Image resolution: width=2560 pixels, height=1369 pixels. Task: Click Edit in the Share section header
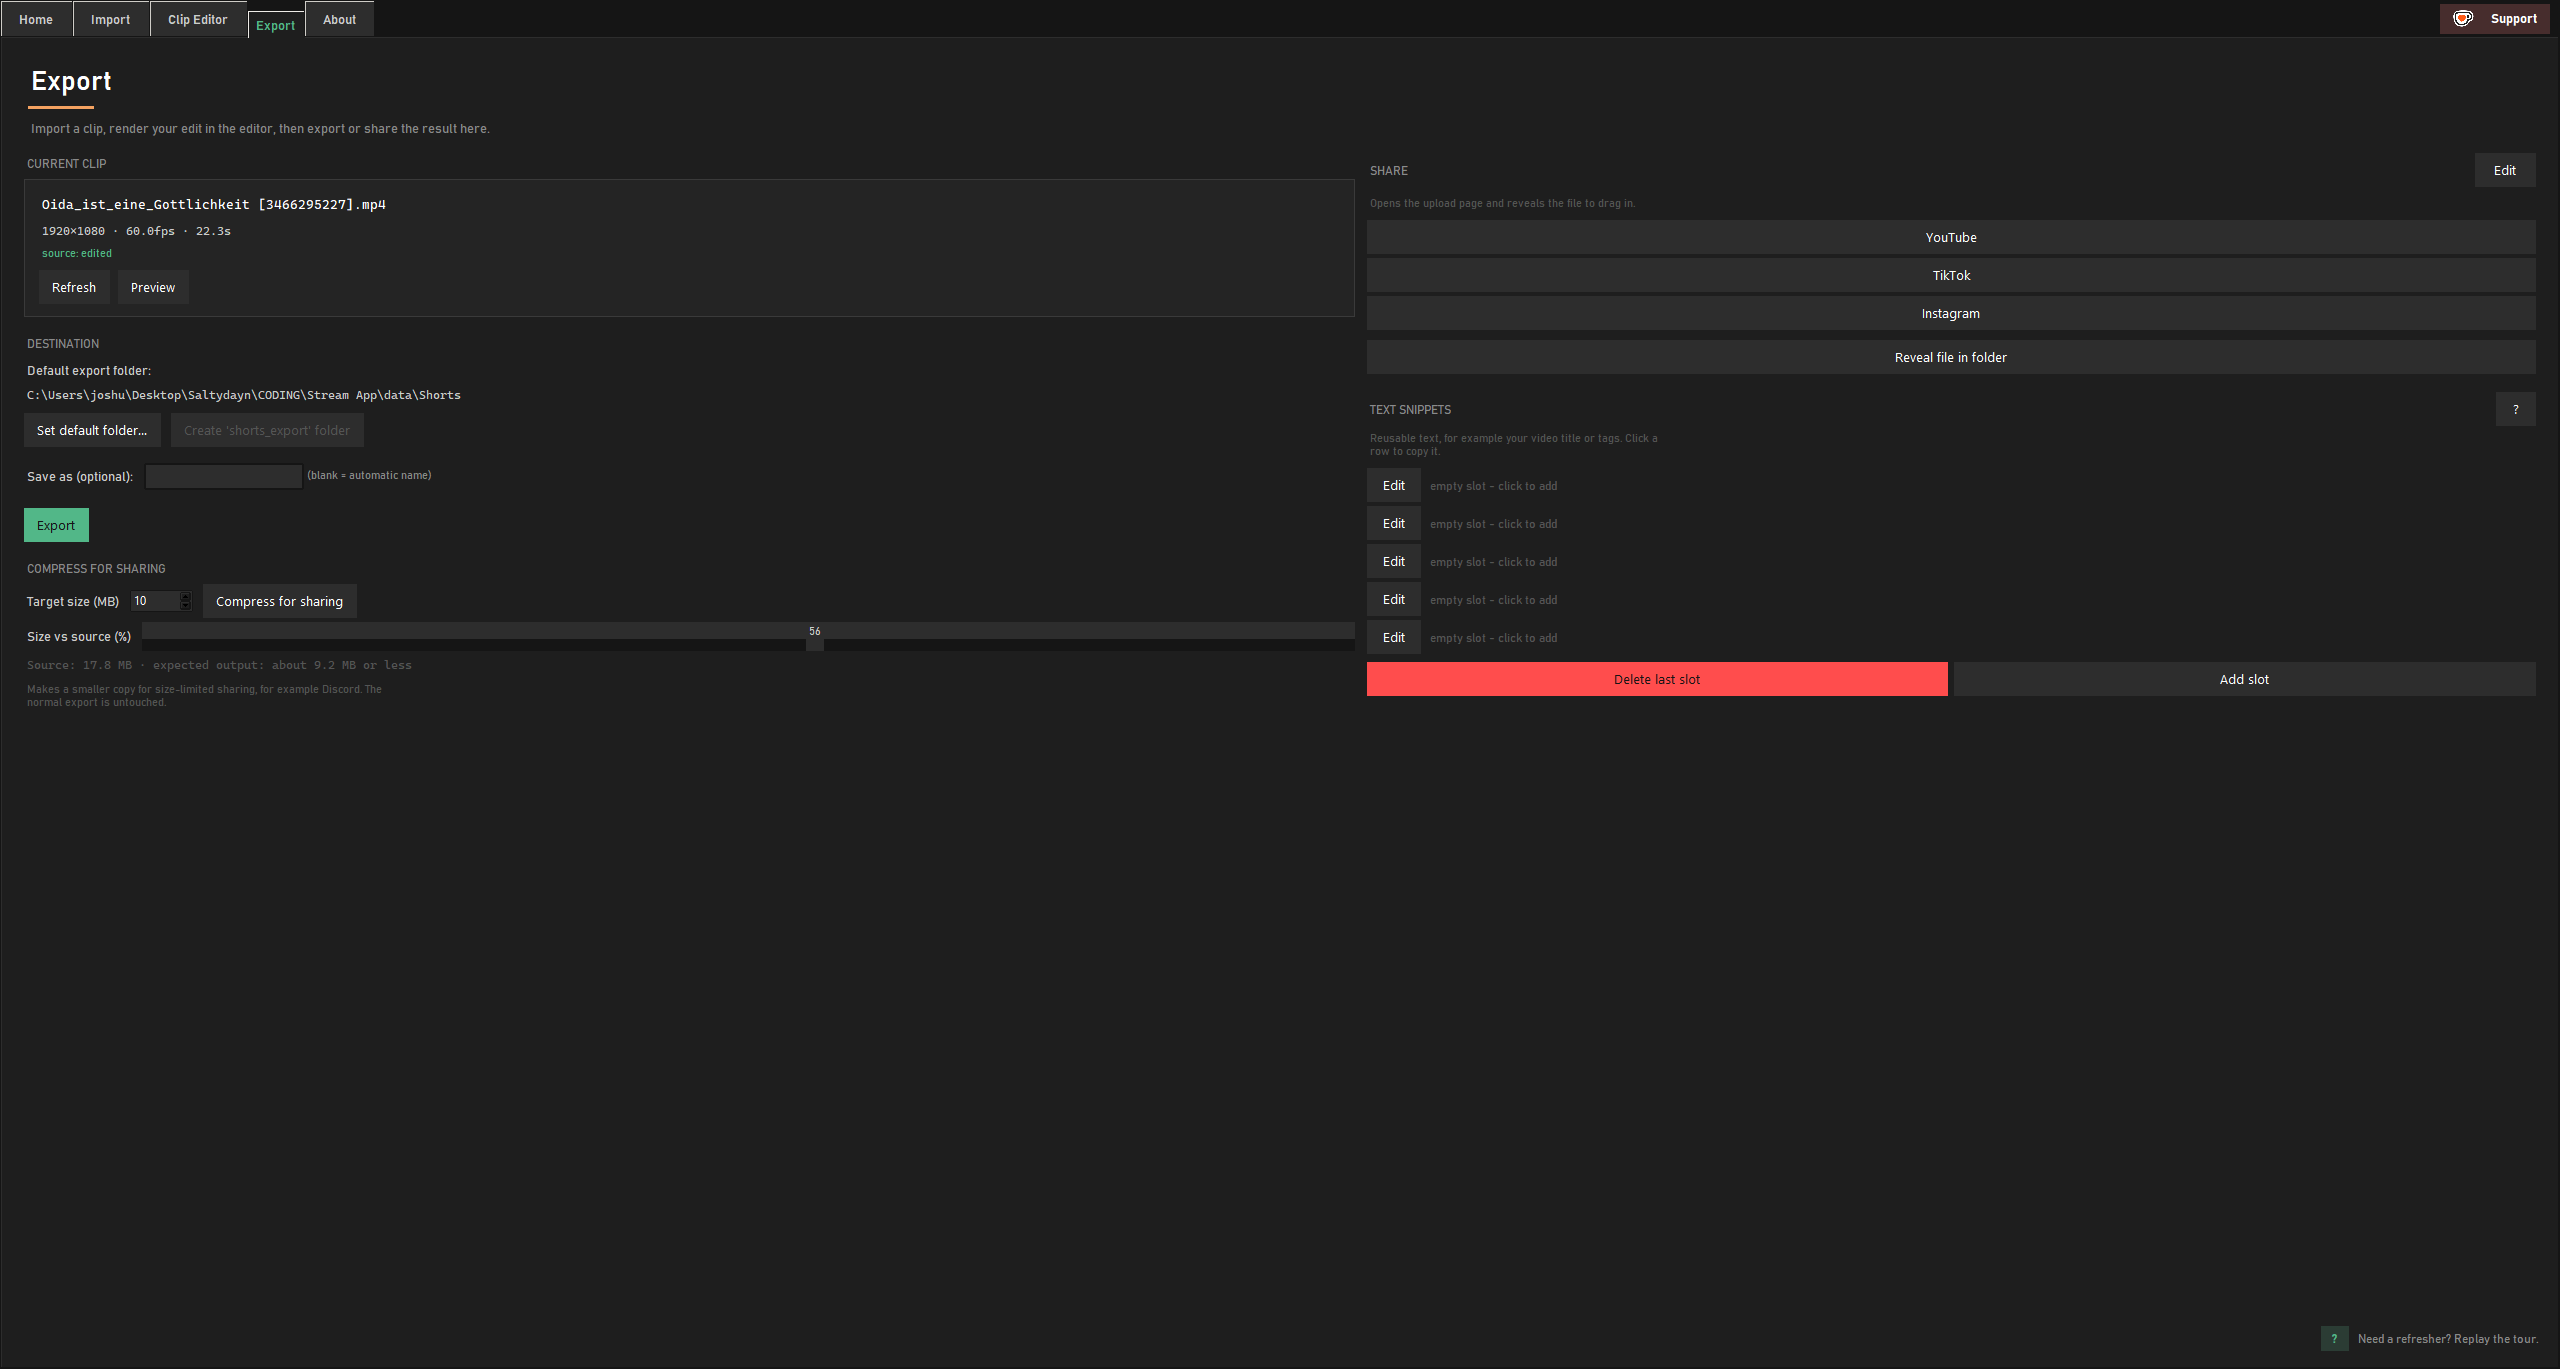pyautogui.click(x=2505, y=170)
